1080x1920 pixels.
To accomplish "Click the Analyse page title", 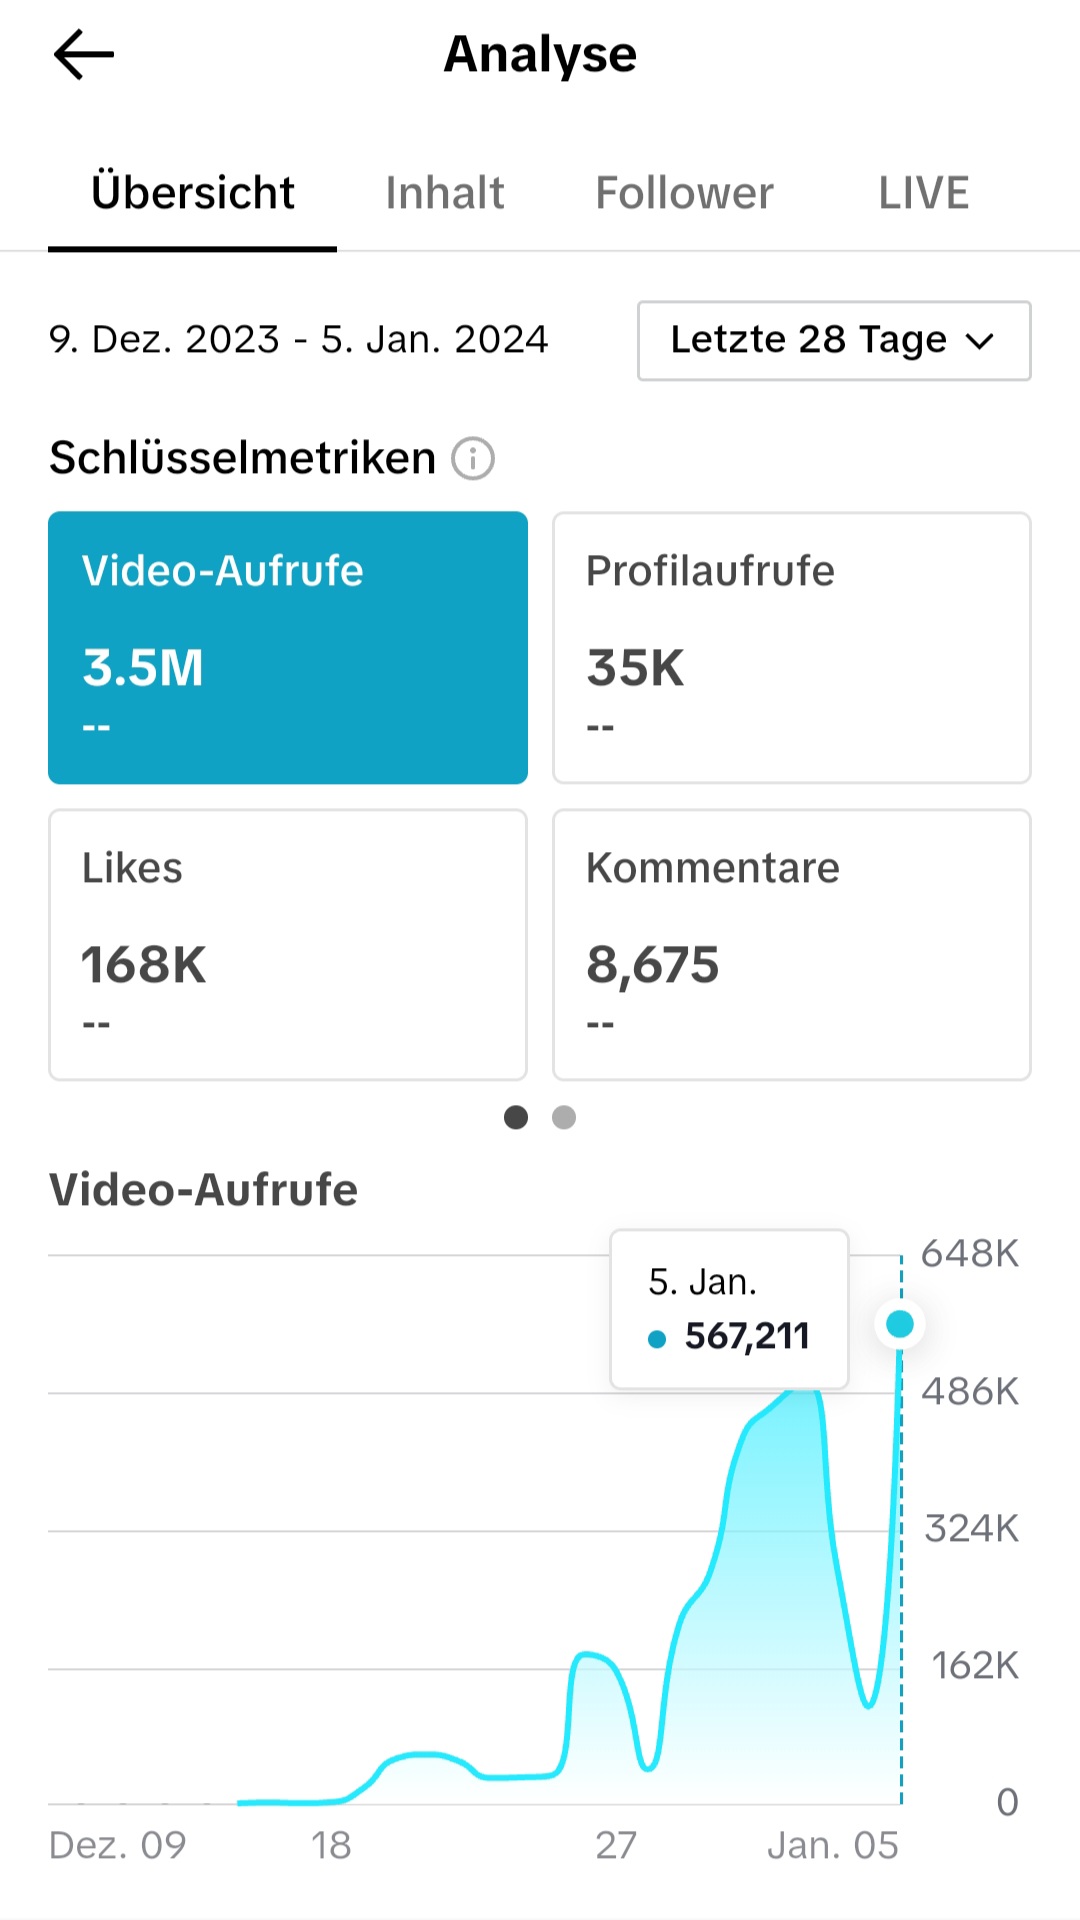I will (540, 54).
